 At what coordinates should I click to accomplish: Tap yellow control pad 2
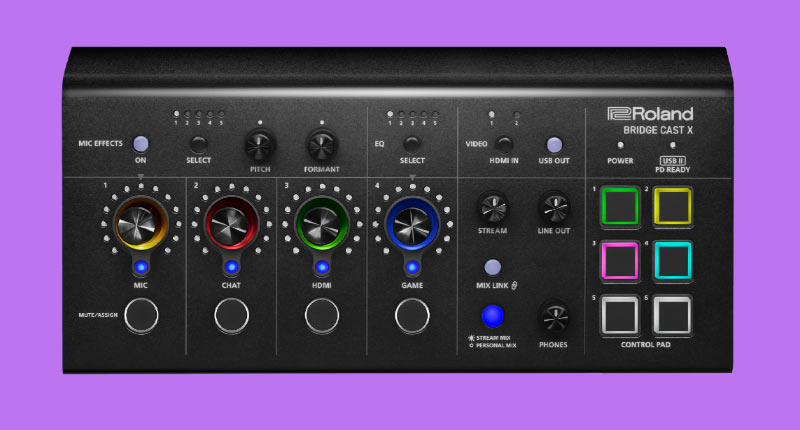pos(672,207)
